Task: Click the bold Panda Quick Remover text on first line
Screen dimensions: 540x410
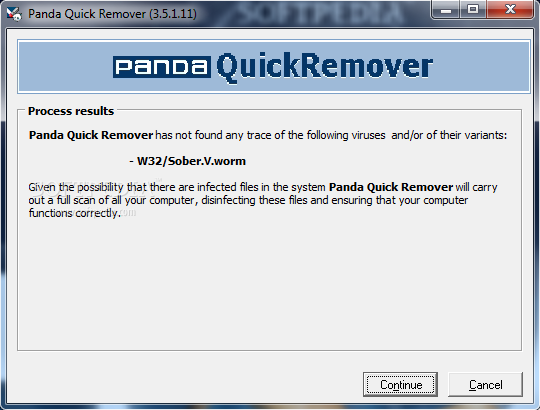Action: point(91,135)
